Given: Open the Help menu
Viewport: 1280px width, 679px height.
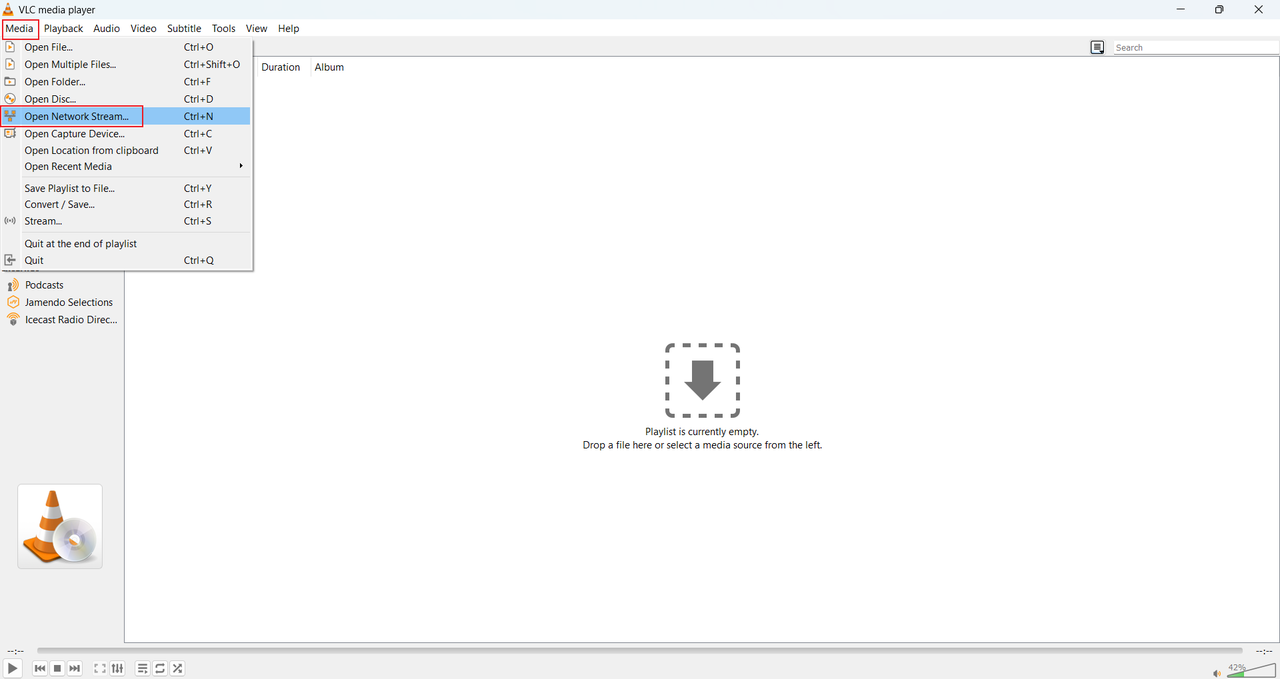Looking at the screenshot, I should click(289, 28).
